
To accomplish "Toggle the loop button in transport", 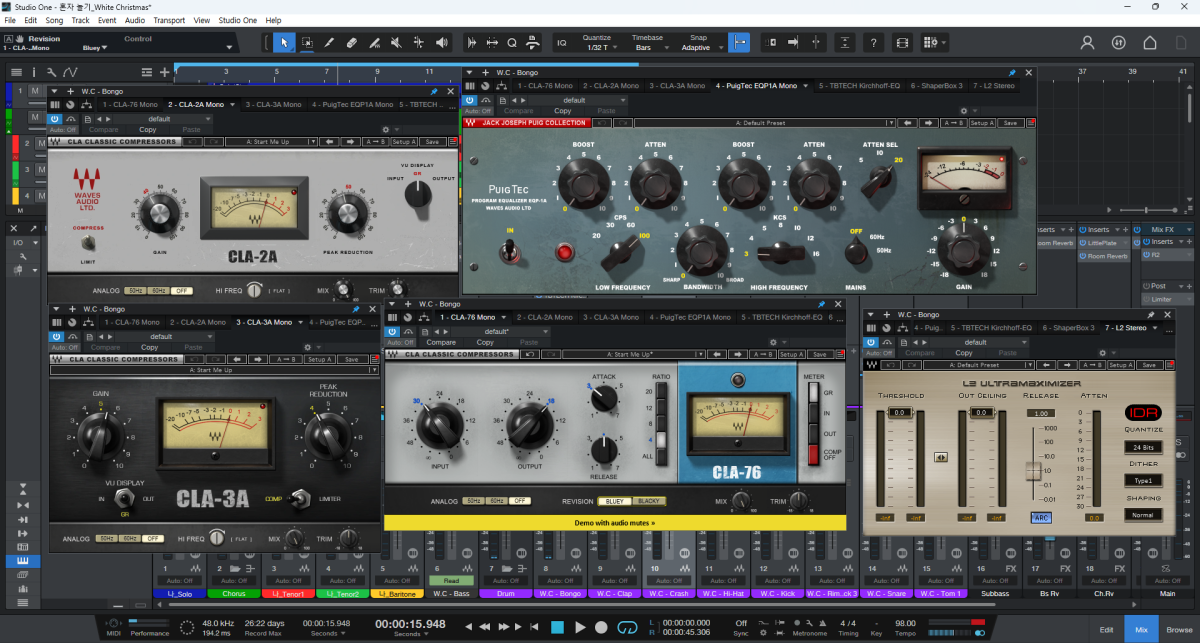I will pyautogui.click(x=628, y=627).
